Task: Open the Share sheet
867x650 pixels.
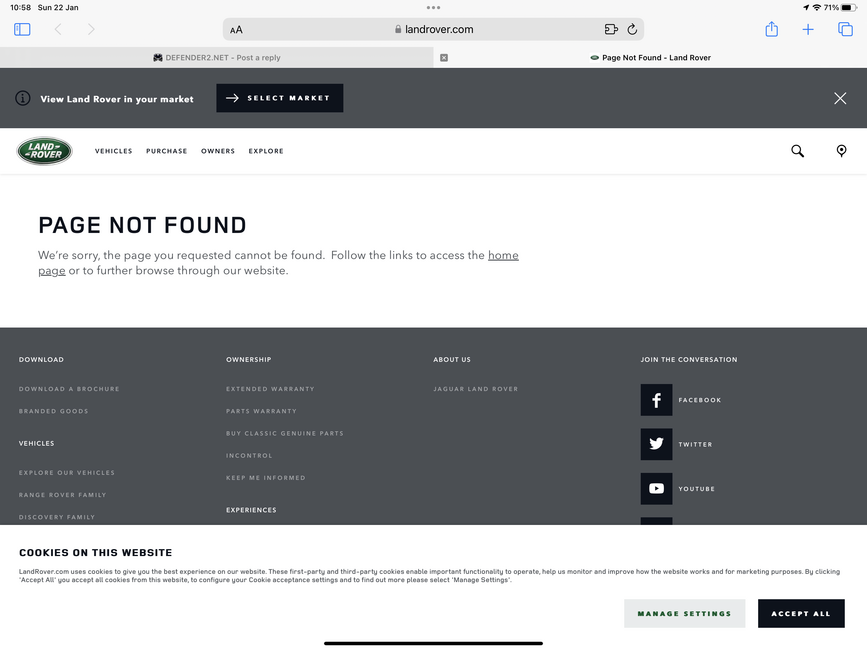Action: click(771, 29)
